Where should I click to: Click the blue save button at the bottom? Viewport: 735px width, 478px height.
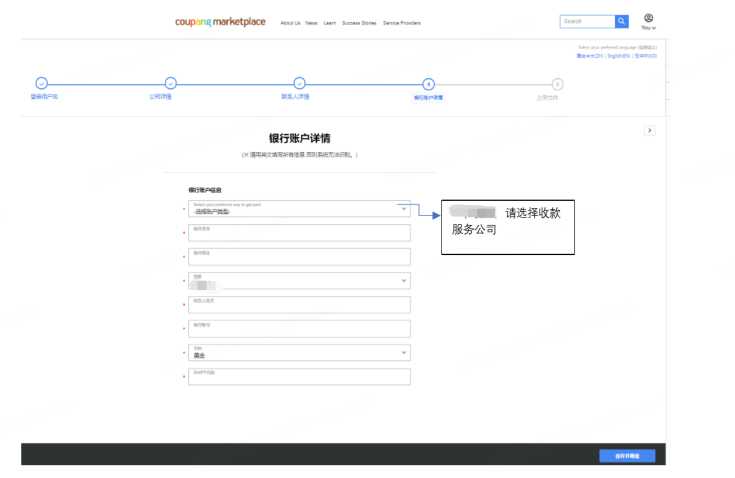click(627, 456)
